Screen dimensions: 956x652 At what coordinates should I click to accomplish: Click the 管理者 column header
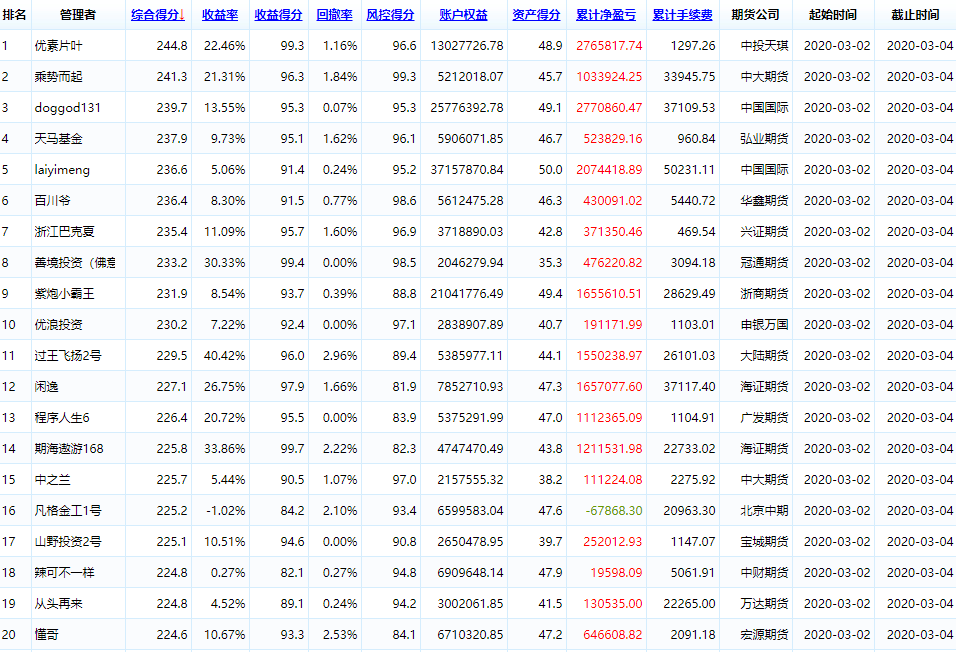[77, 15]
